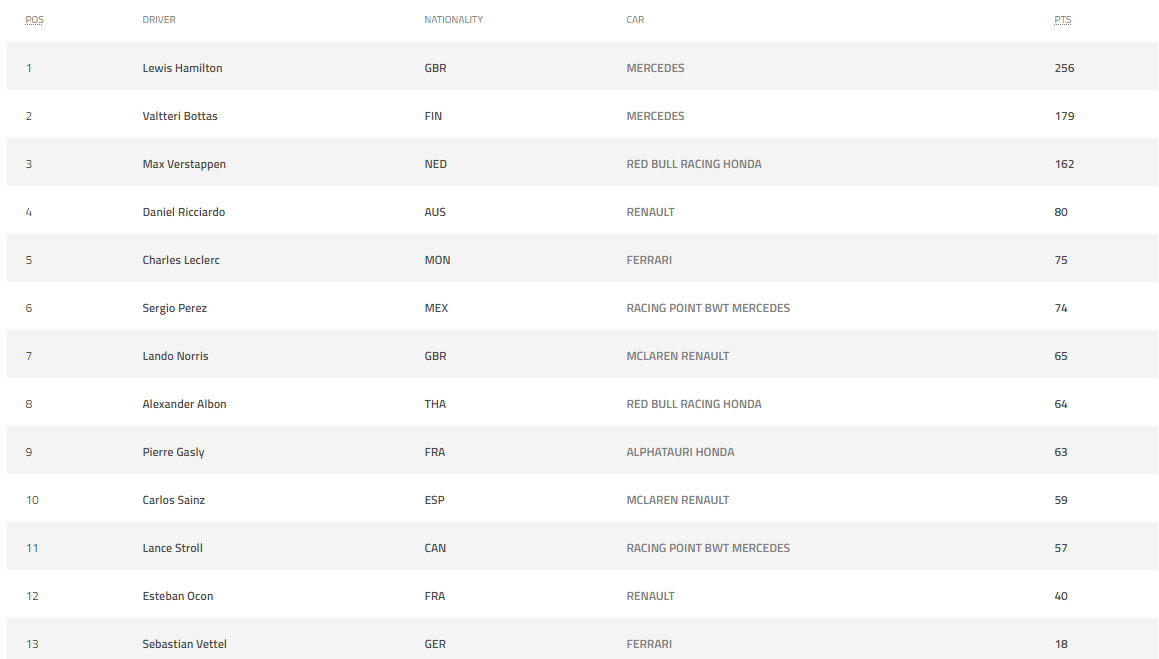
Task: Open Ferrari team link for Leclerc
Action: [x=649, y=260]
